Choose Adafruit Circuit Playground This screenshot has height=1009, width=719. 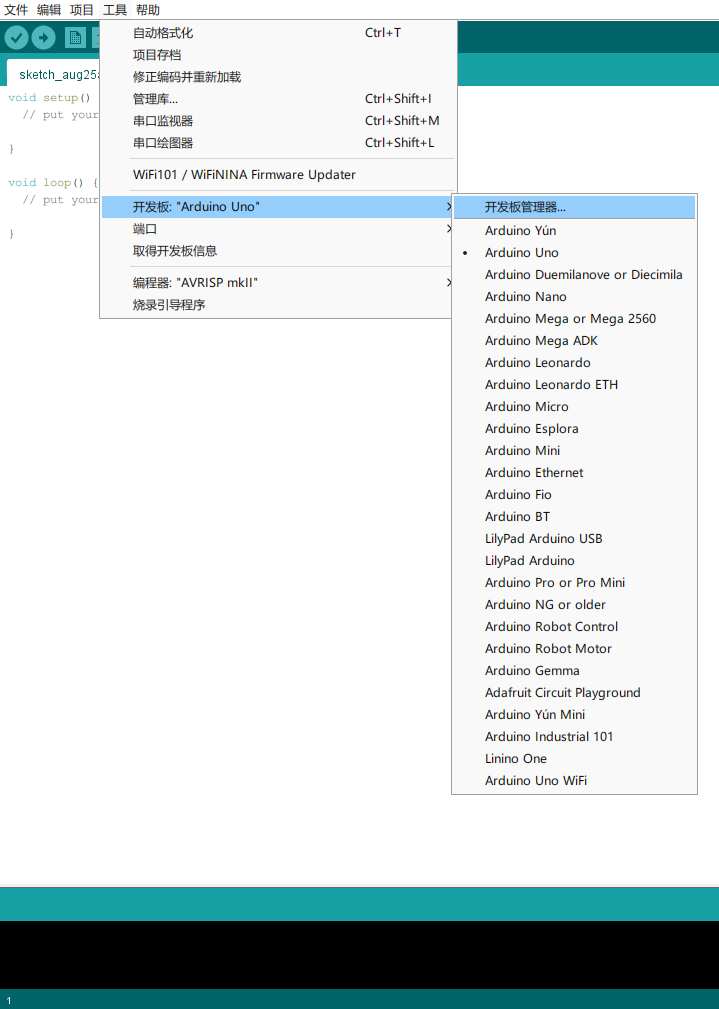pos(574,692)
